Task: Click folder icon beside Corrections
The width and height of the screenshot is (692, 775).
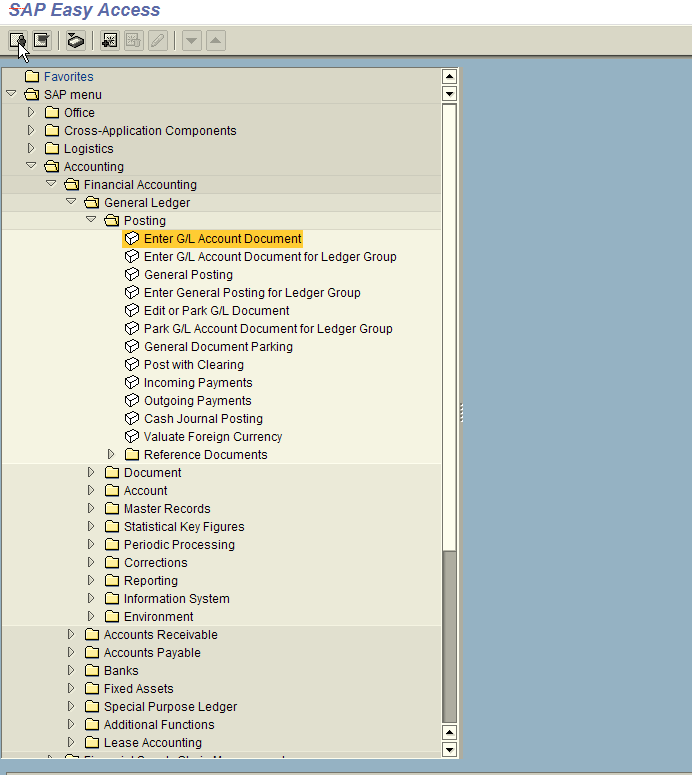Action: [x=112, y=562]
